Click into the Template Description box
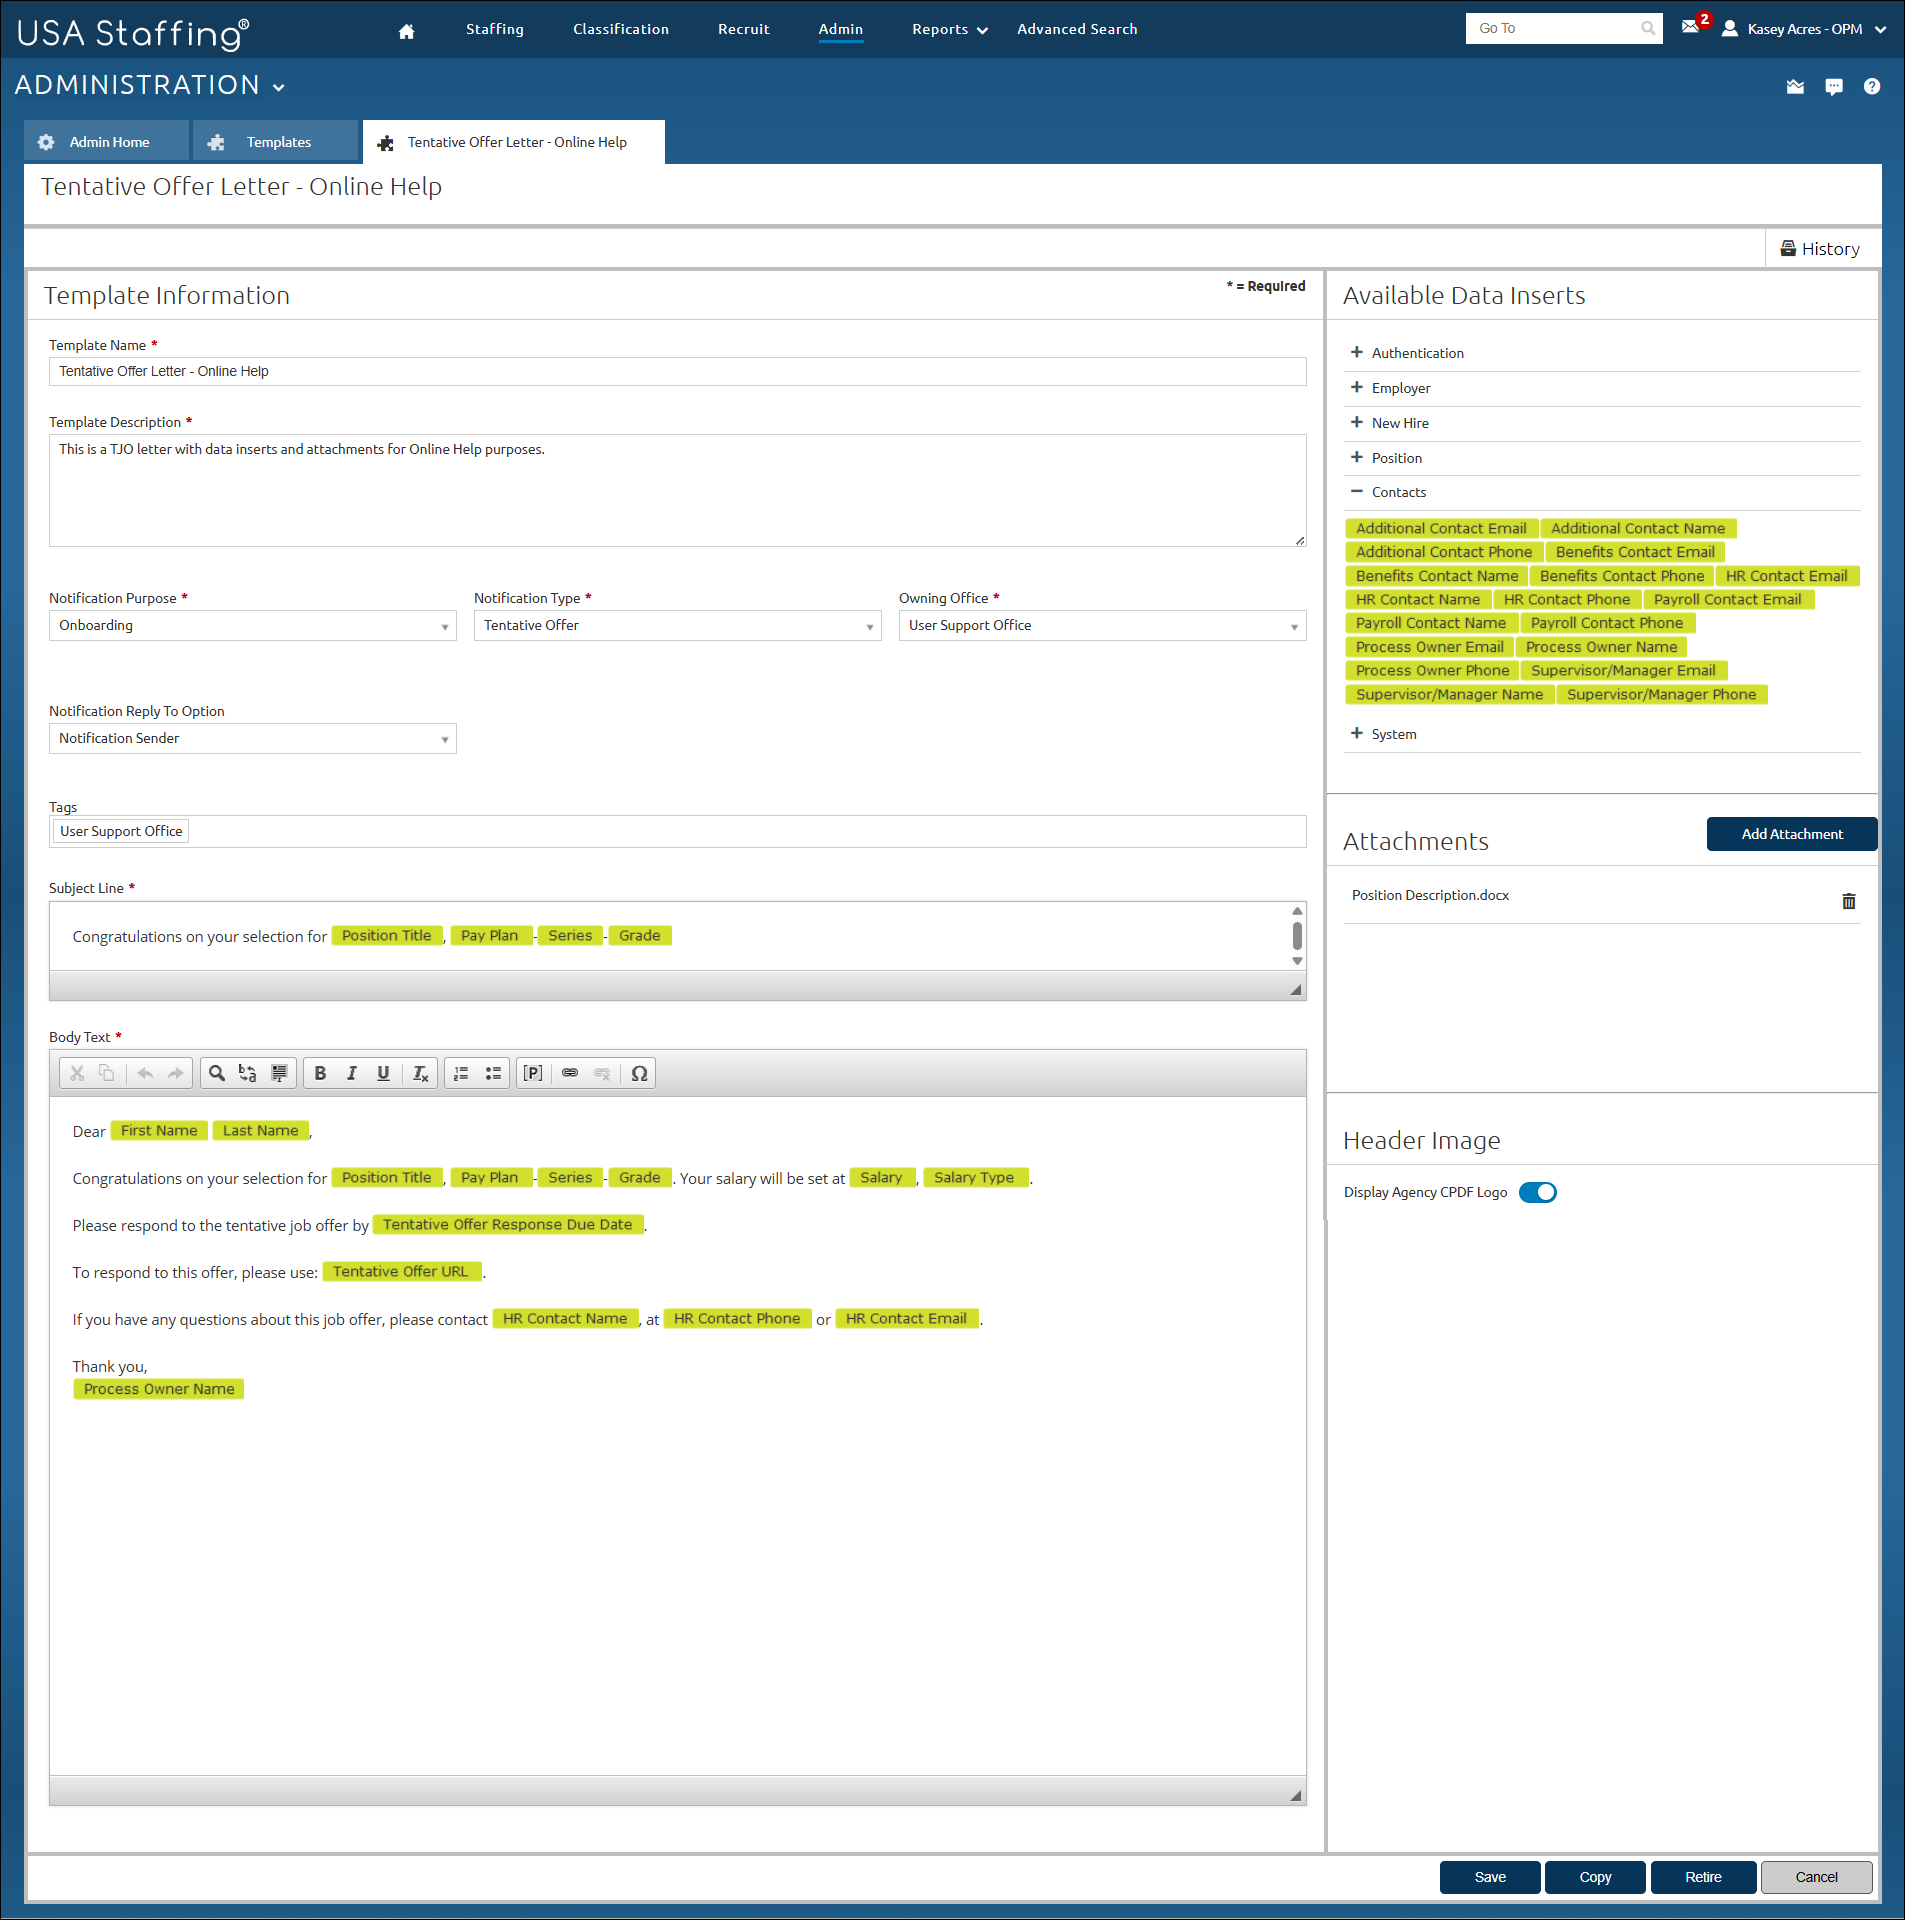The image size is (1905, 1920). [x=677, y=490]
